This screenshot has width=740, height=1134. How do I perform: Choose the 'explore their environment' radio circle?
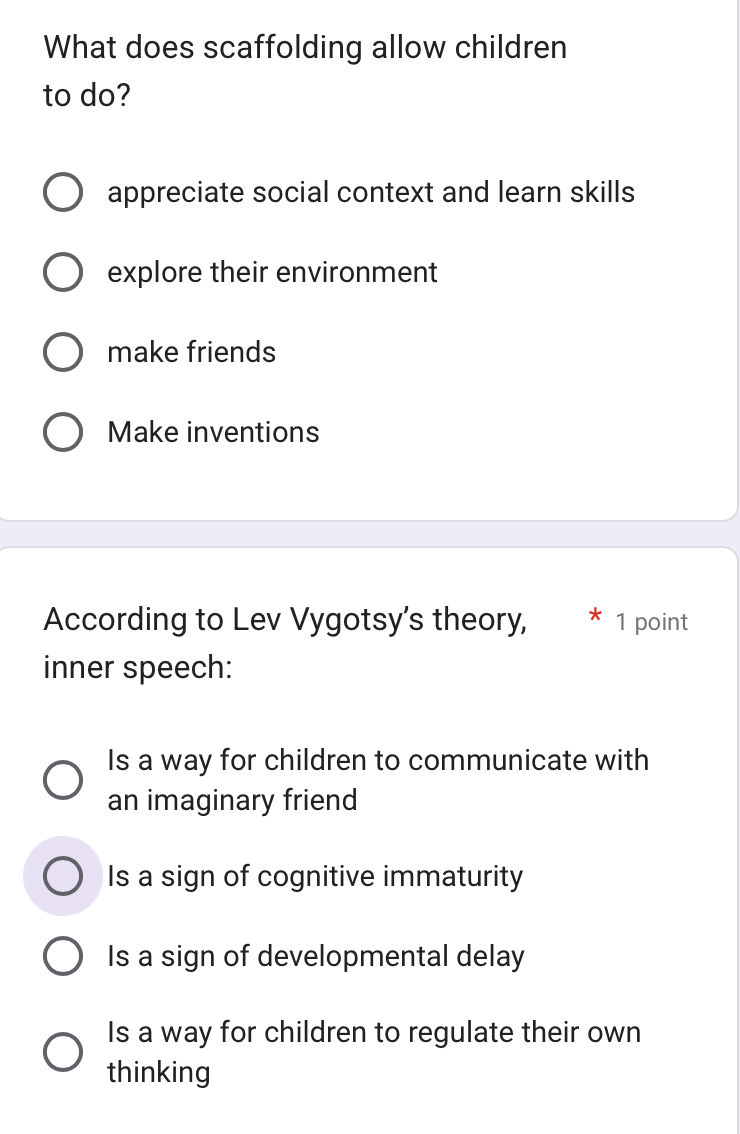(62, 273)
